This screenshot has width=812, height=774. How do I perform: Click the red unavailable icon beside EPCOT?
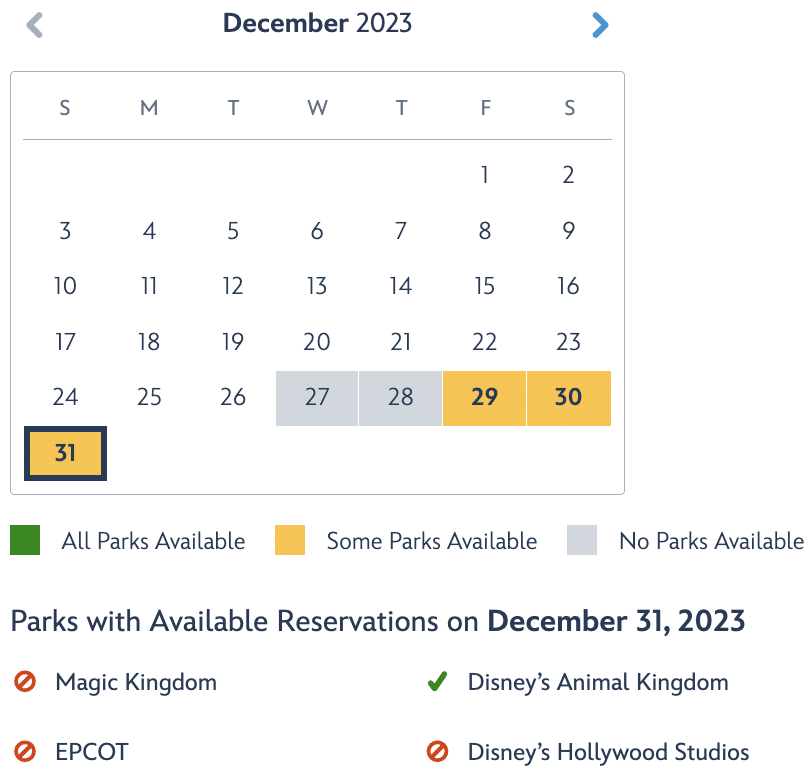pyautogui.click(x=25, y=751)
